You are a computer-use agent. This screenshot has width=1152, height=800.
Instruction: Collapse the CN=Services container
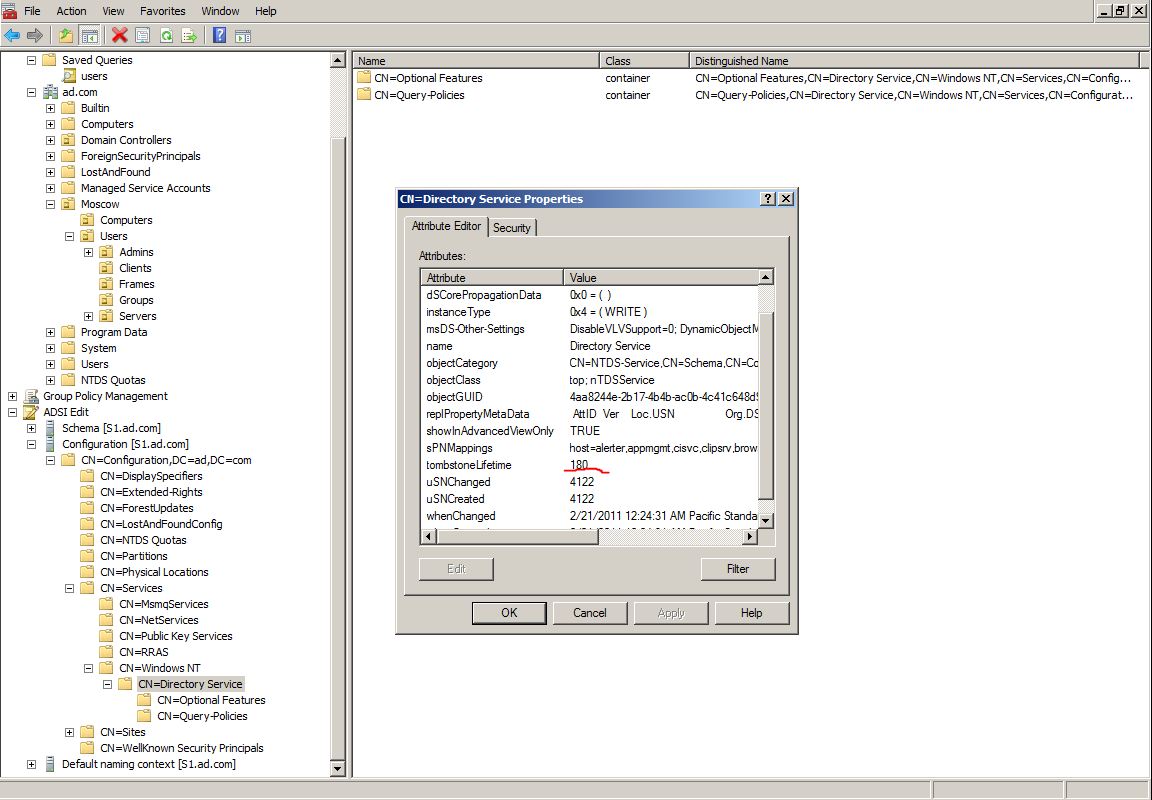coord(69,588)
